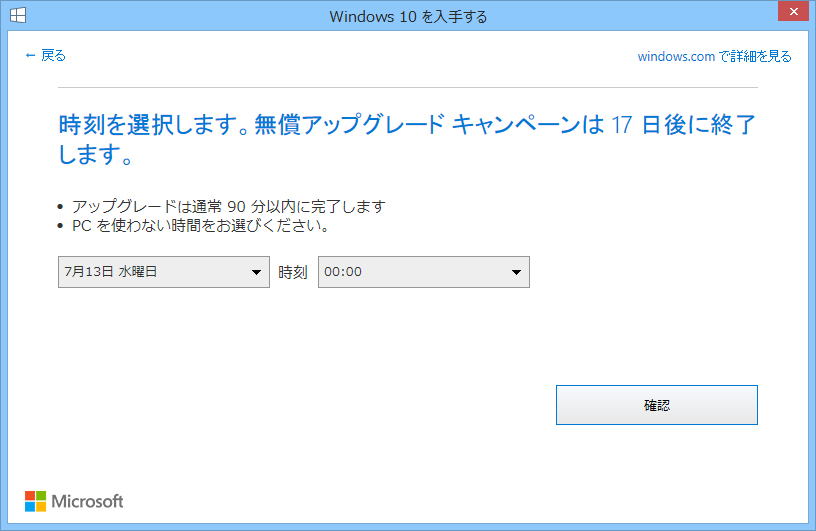Go back using the 戻る link

tap(45, 55)
